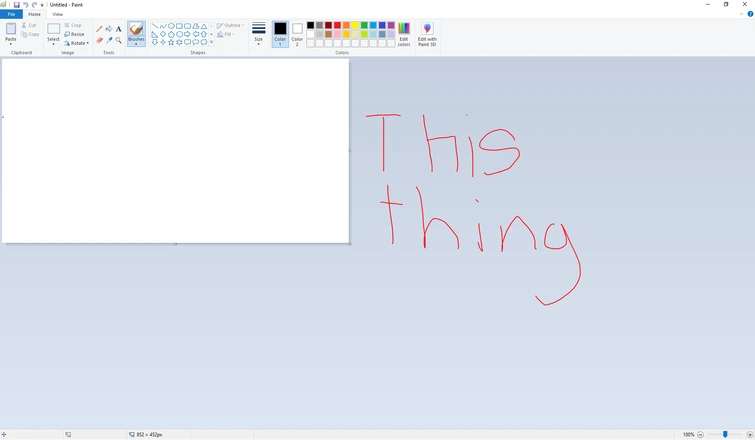This screenshot has width=755, height=440.
Task: Click the zoom slider handle
Action: pos(725,434)
